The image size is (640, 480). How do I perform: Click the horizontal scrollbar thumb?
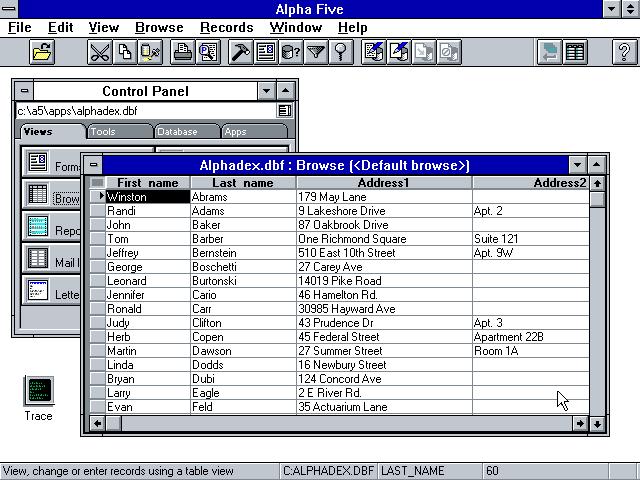point(114,424)
